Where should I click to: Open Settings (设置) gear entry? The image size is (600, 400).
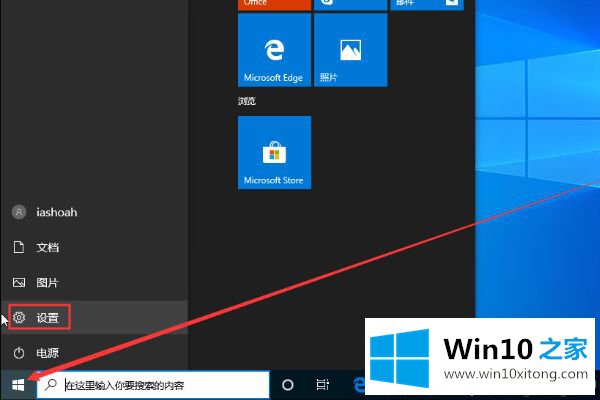pos(94,317)
